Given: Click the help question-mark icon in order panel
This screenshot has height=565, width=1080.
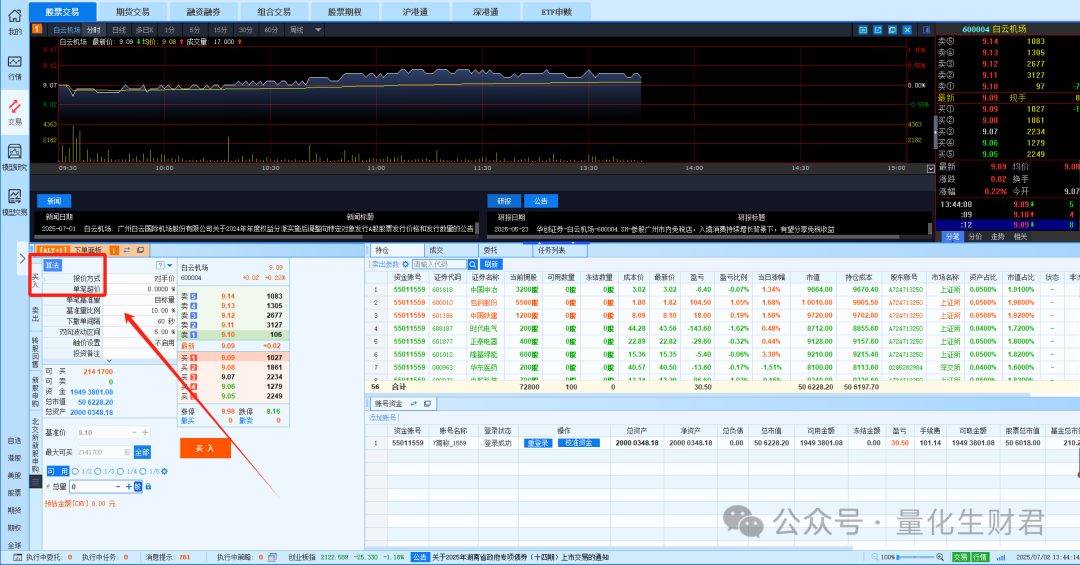Looking at the screenshot, I should click(x=160, y=265).
